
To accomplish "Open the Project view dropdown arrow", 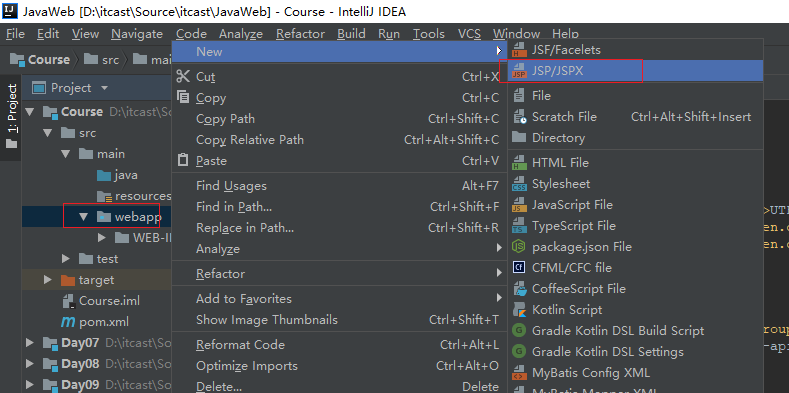I will point(105,88).
